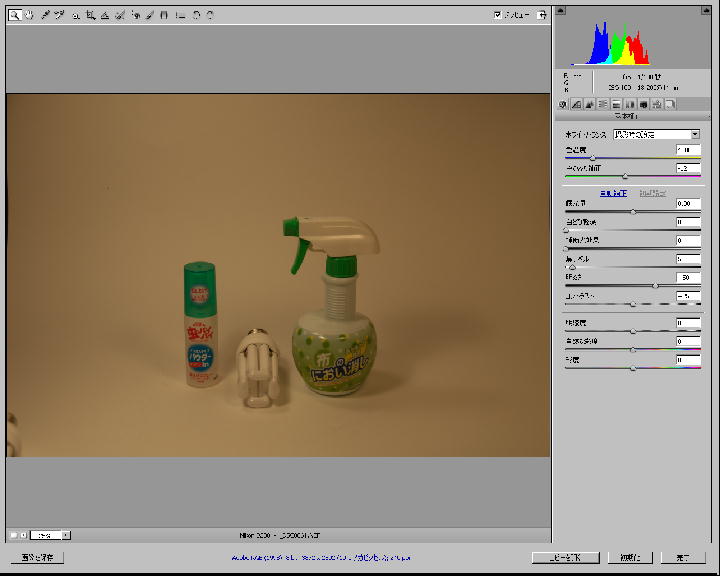This screenshot has width=720, height=576.
Task: Click the Save Image button
Action: [x=38, y=557]
